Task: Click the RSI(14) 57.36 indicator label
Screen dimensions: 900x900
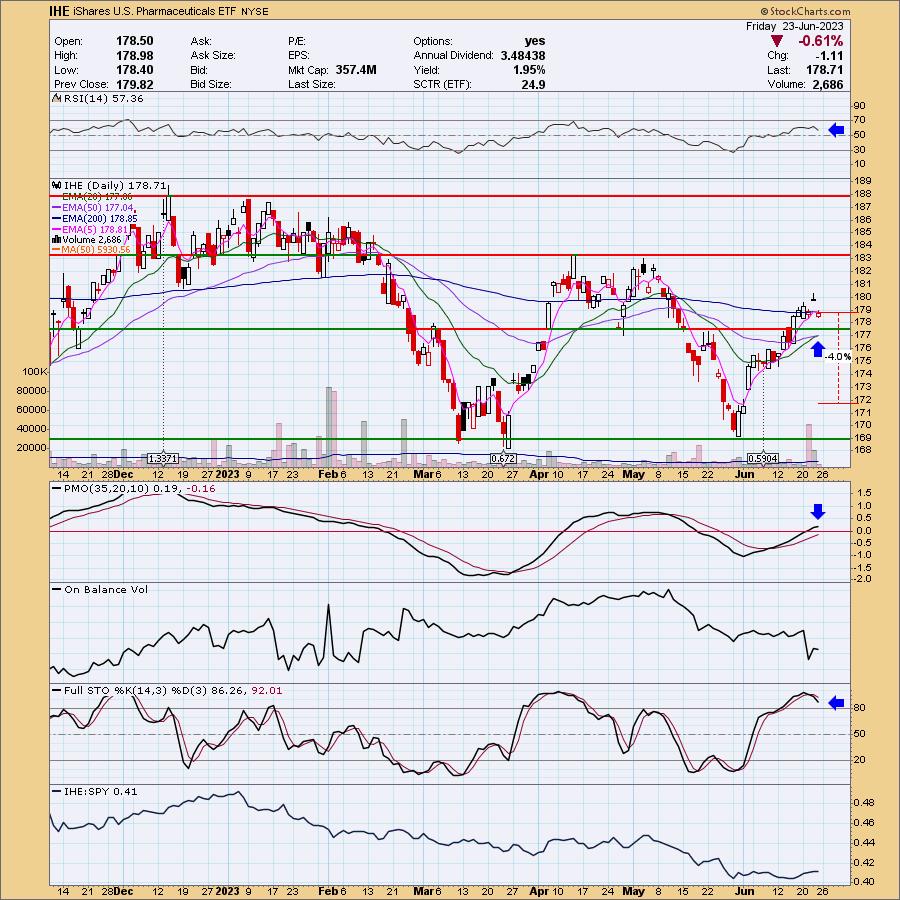Action: coord(104,99)
